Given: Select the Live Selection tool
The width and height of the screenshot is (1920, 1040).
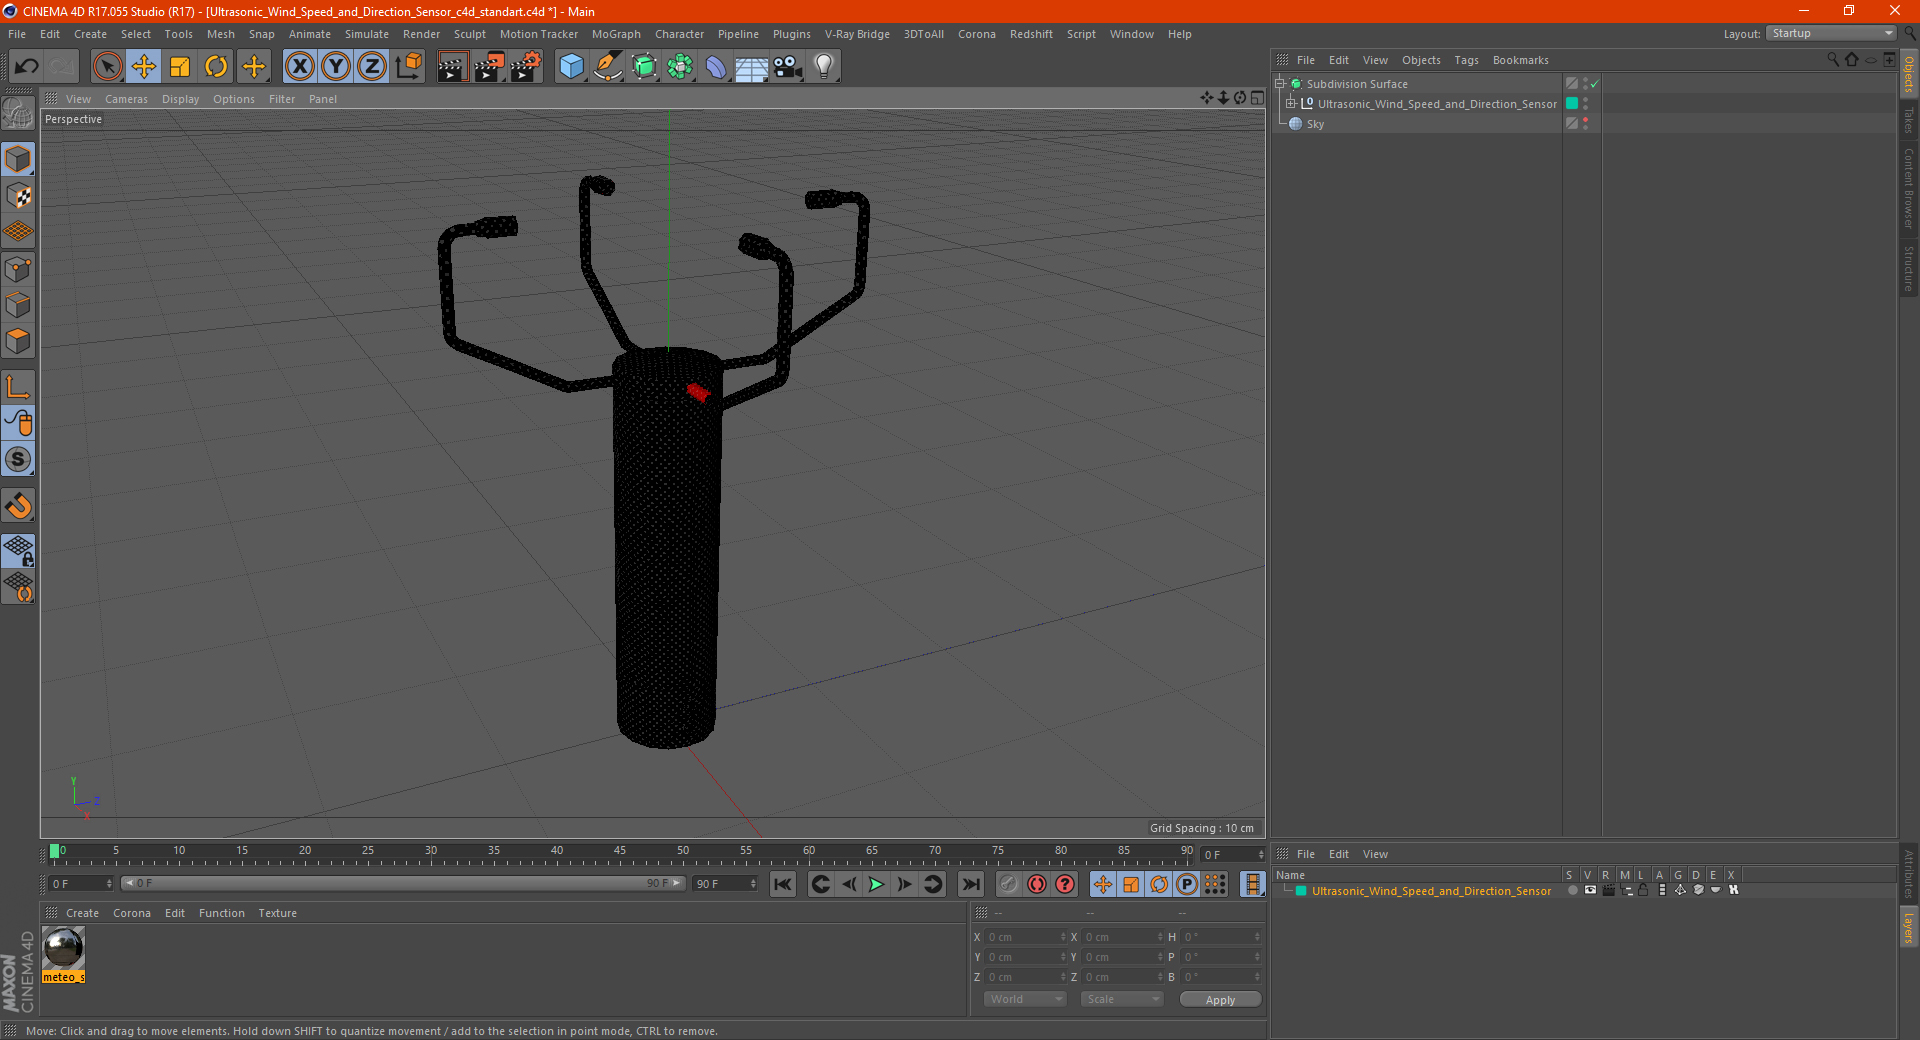Looking at the screenshot, I should coord(107,67).
